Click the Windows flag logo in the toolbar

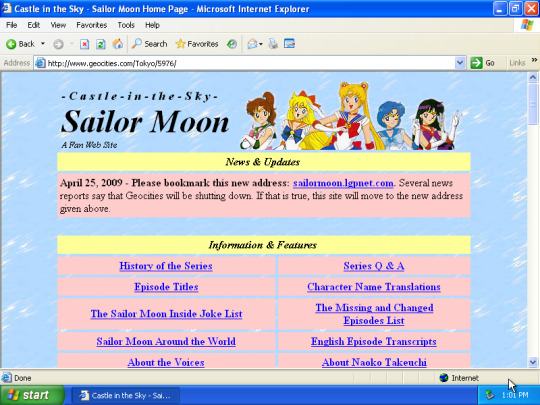pos(527,25)
